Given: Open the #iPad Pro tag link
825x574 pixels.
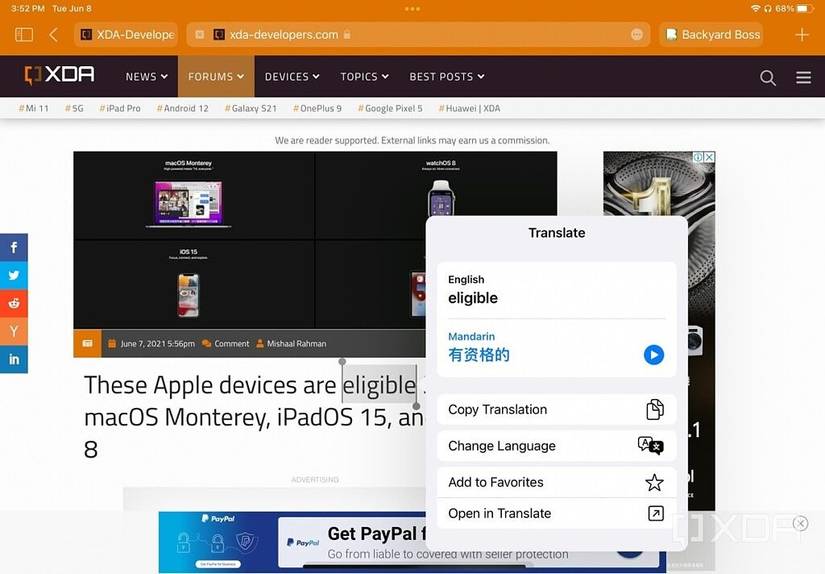Looking at the screenshot, I should (120, 108).
